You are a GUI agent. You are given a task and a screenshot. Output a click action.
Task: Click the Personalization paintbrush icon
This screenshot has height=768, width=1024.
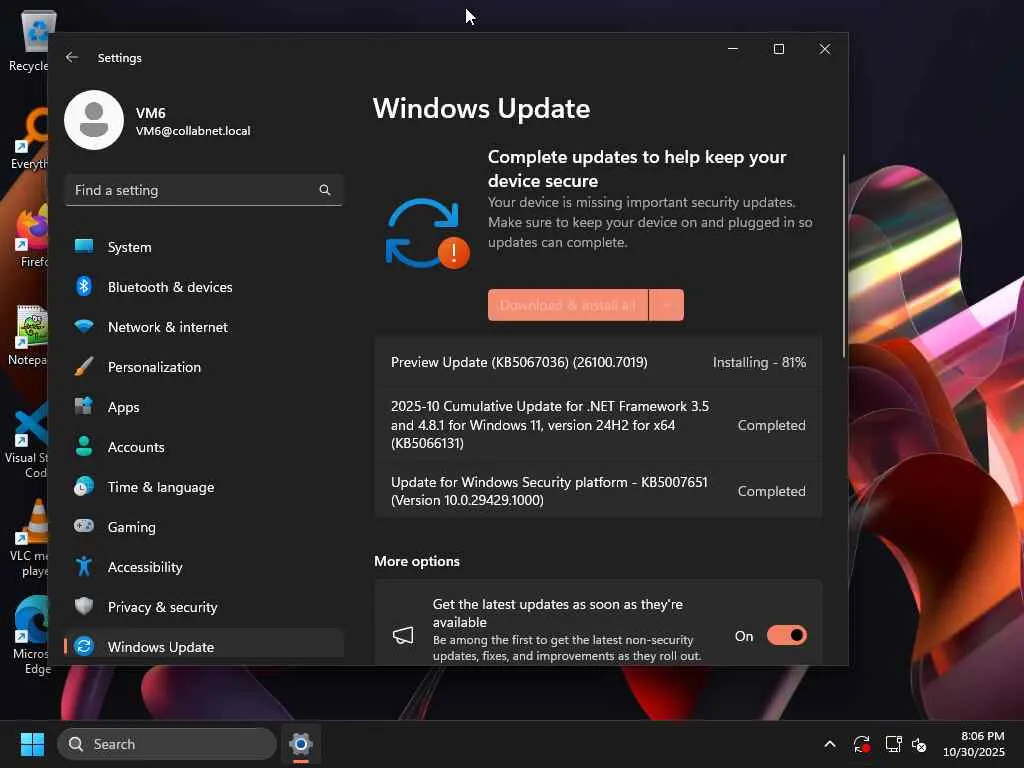pyautogui.click(x=84, y=366)
